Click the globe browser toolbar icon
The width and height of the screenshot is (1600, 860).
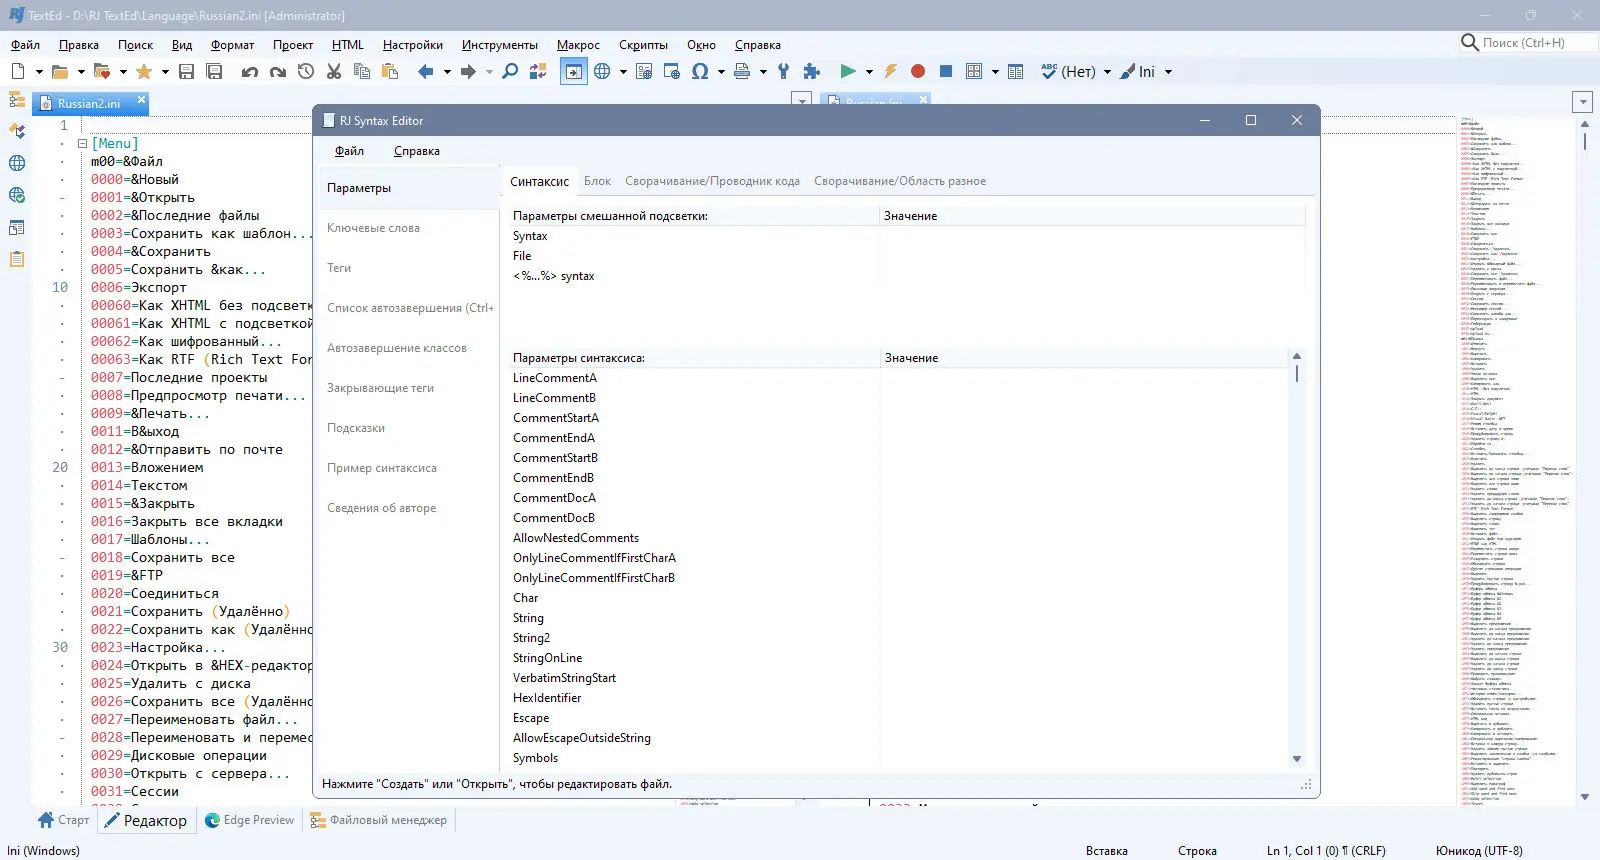pos(602,71)
